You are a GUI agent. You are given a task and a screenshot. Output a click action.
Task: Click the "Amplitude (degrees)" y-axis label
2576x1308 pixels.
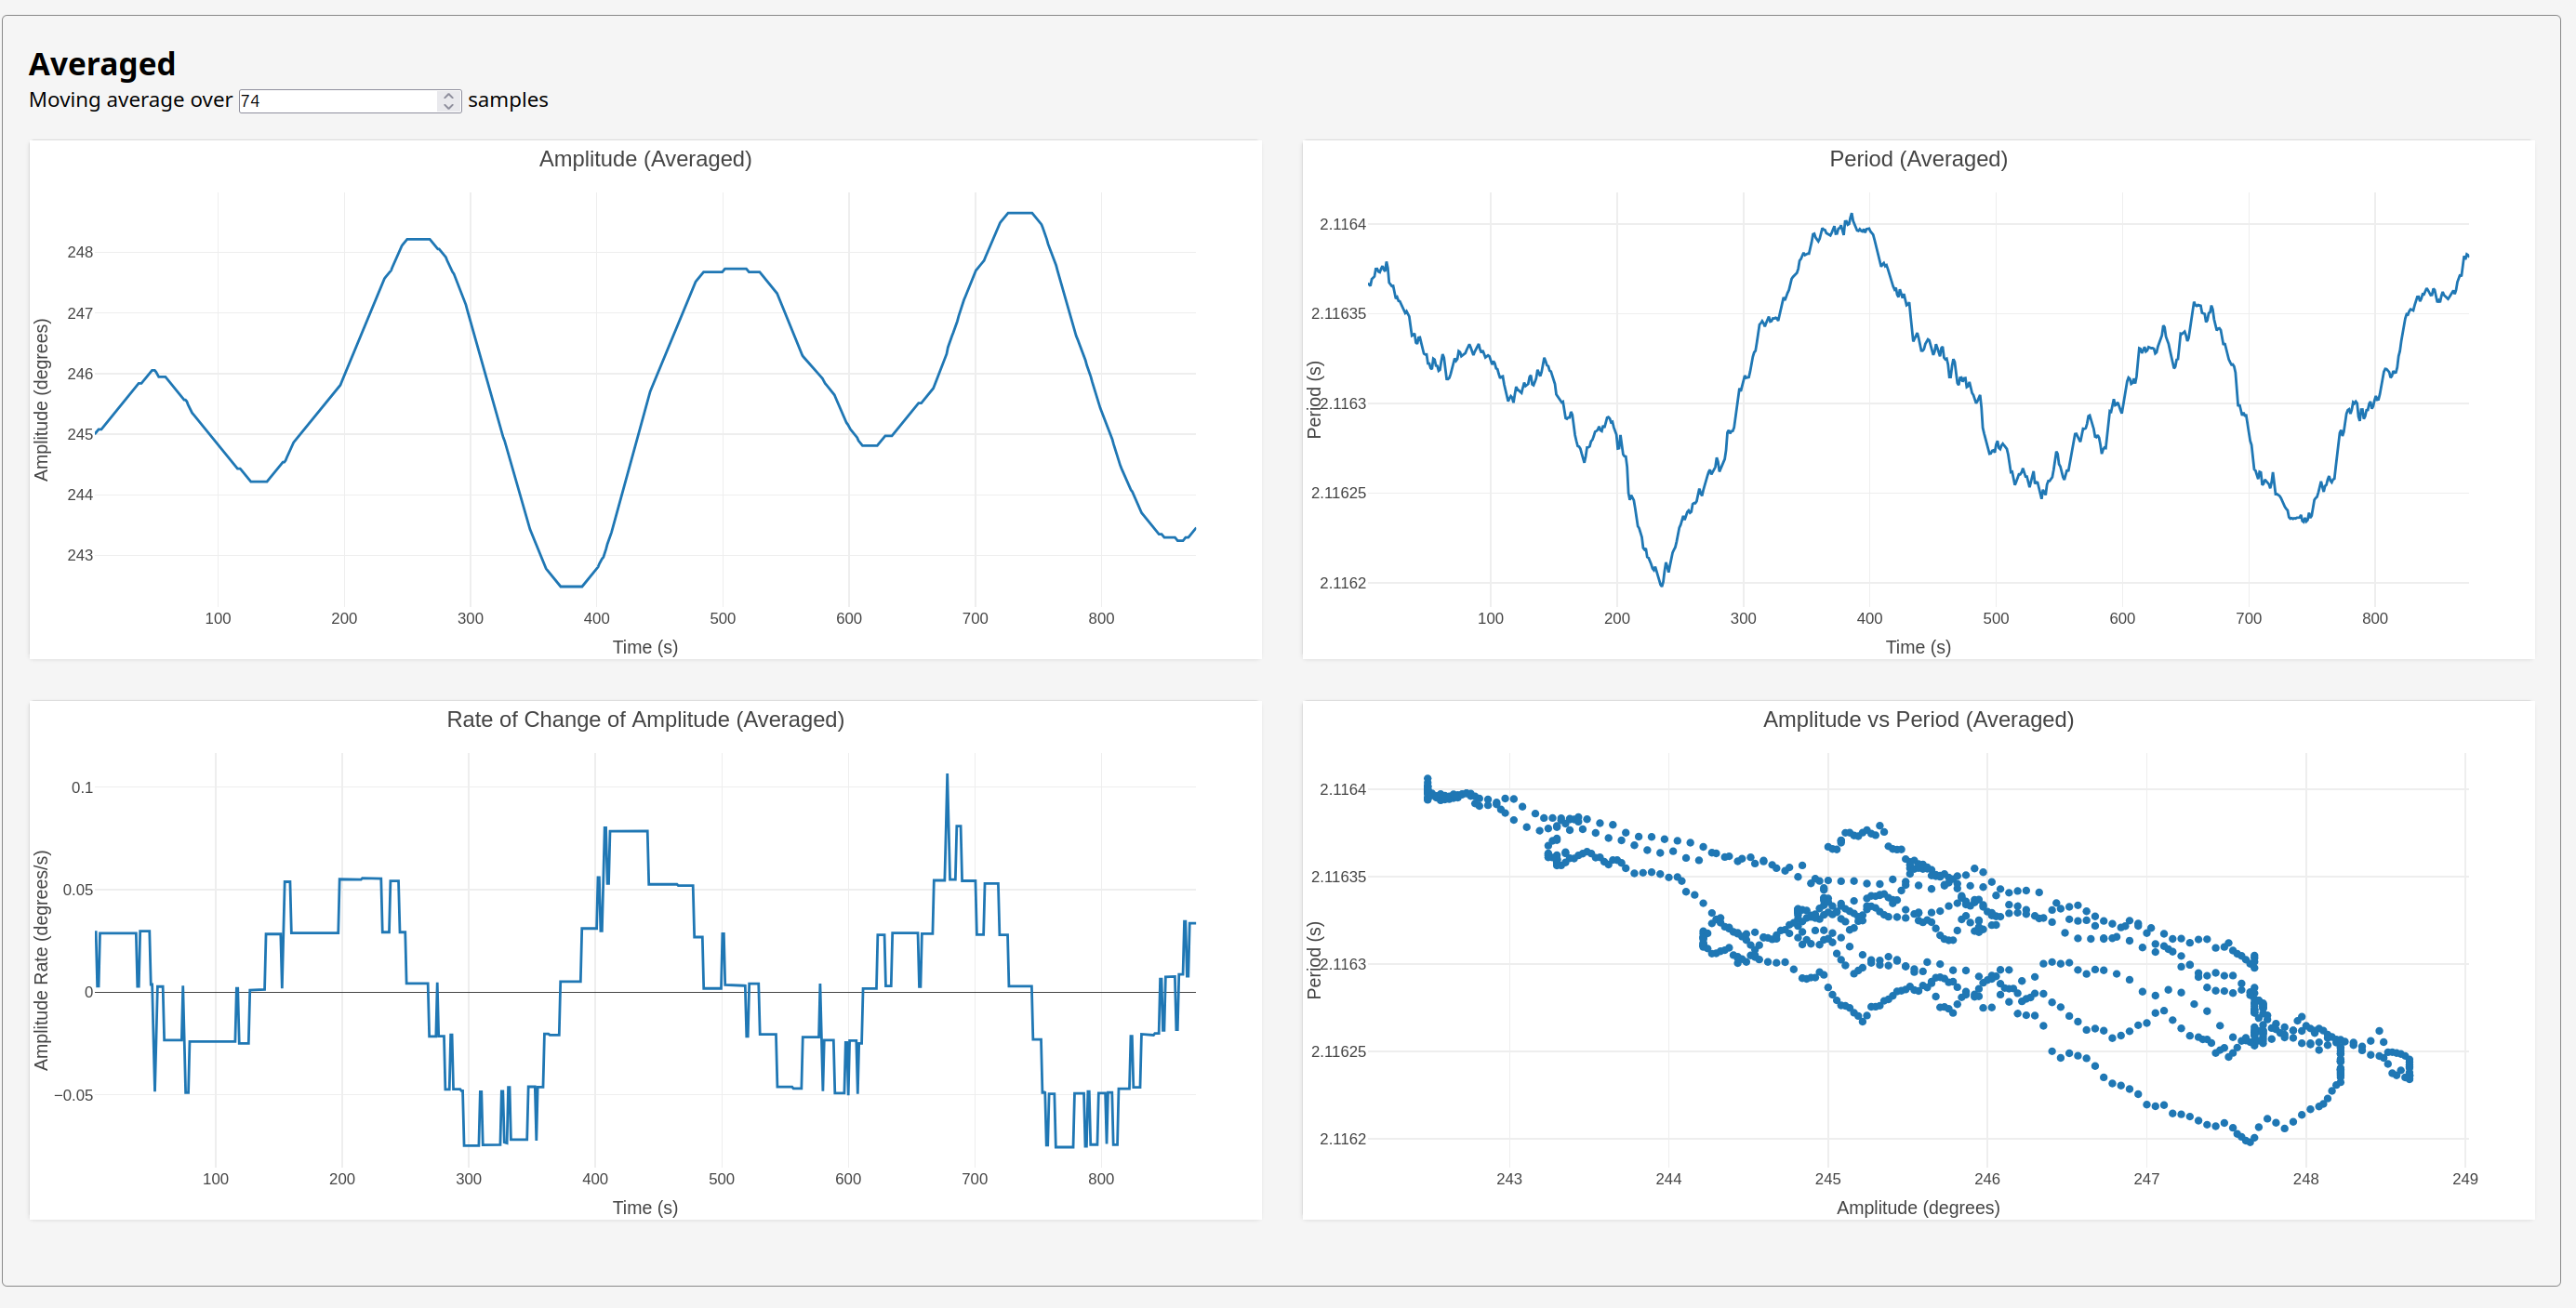pyautogui.click(x=41, y=399)
